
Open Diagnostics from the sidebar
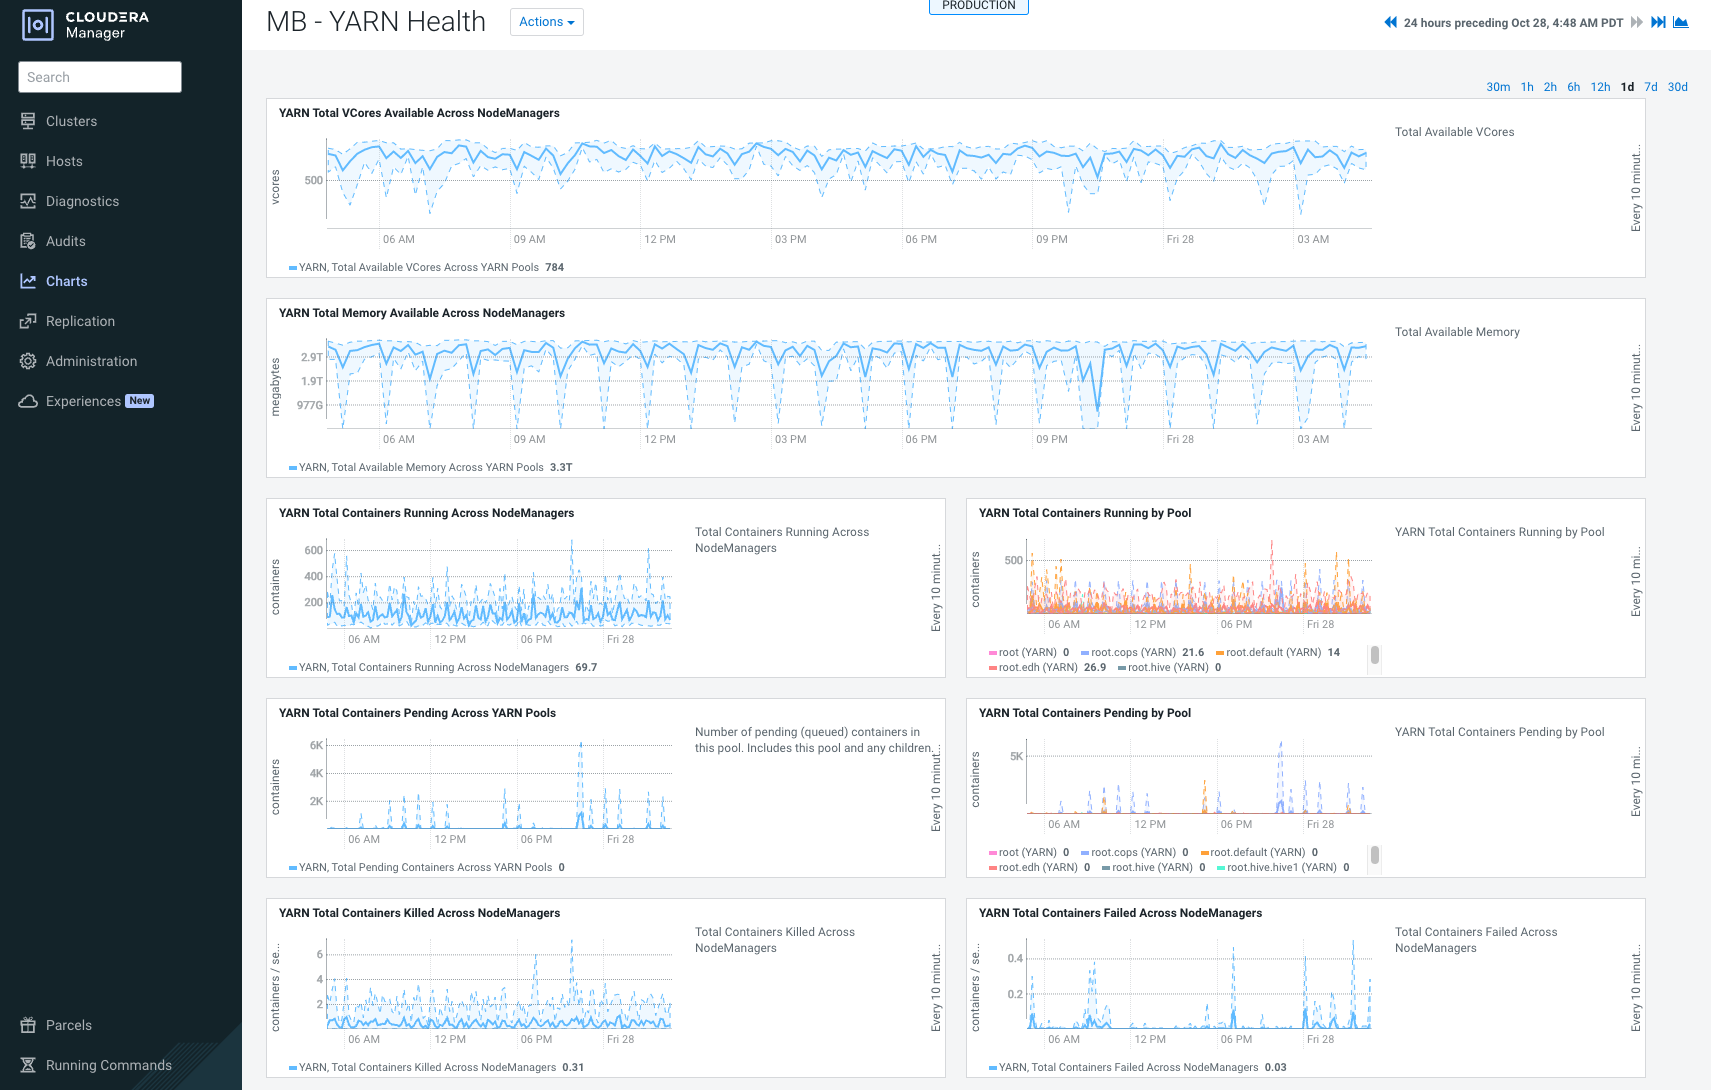click(x=82, y=201)
